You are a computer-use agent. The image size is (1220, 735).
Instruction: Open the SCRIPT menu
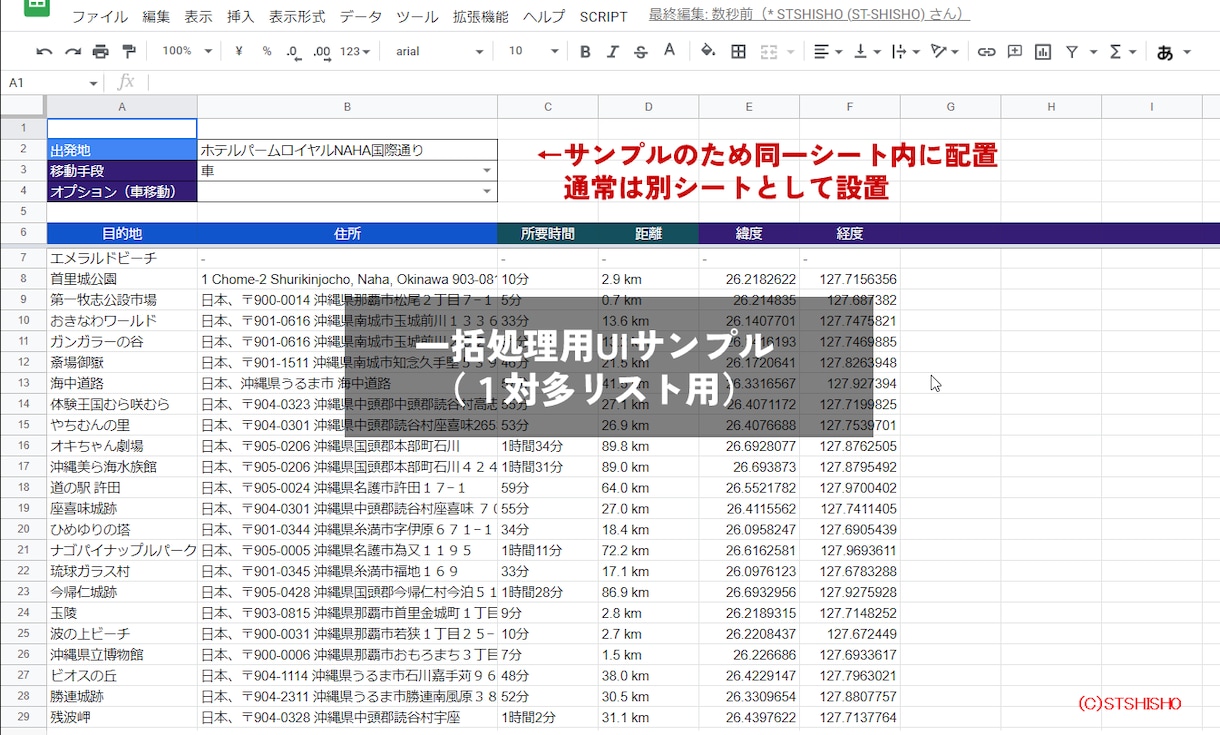click(x=604, y=16)
